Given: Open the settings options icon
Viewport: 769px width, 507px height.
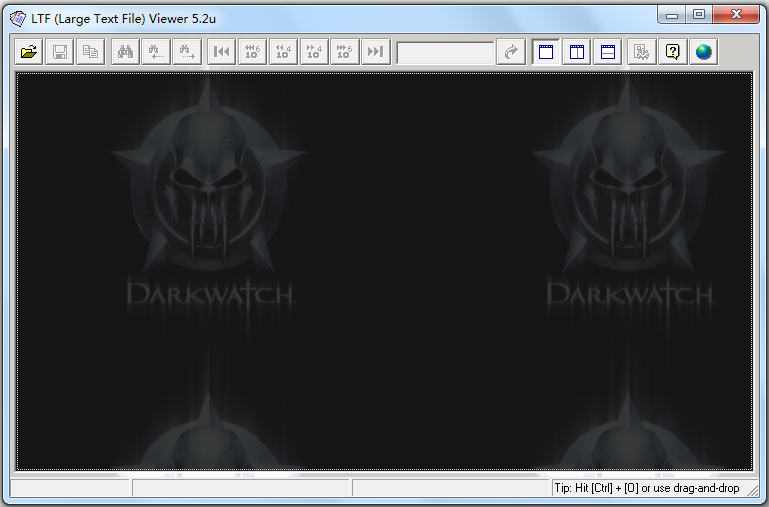Looking at the screenshot, I should pos(642,51).
